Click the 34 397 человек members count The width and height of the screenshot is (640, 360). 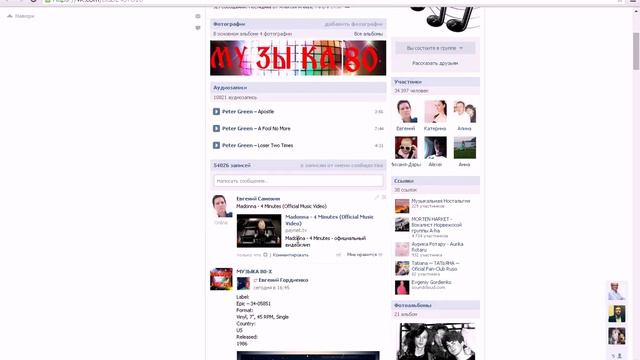coord(411,91)
